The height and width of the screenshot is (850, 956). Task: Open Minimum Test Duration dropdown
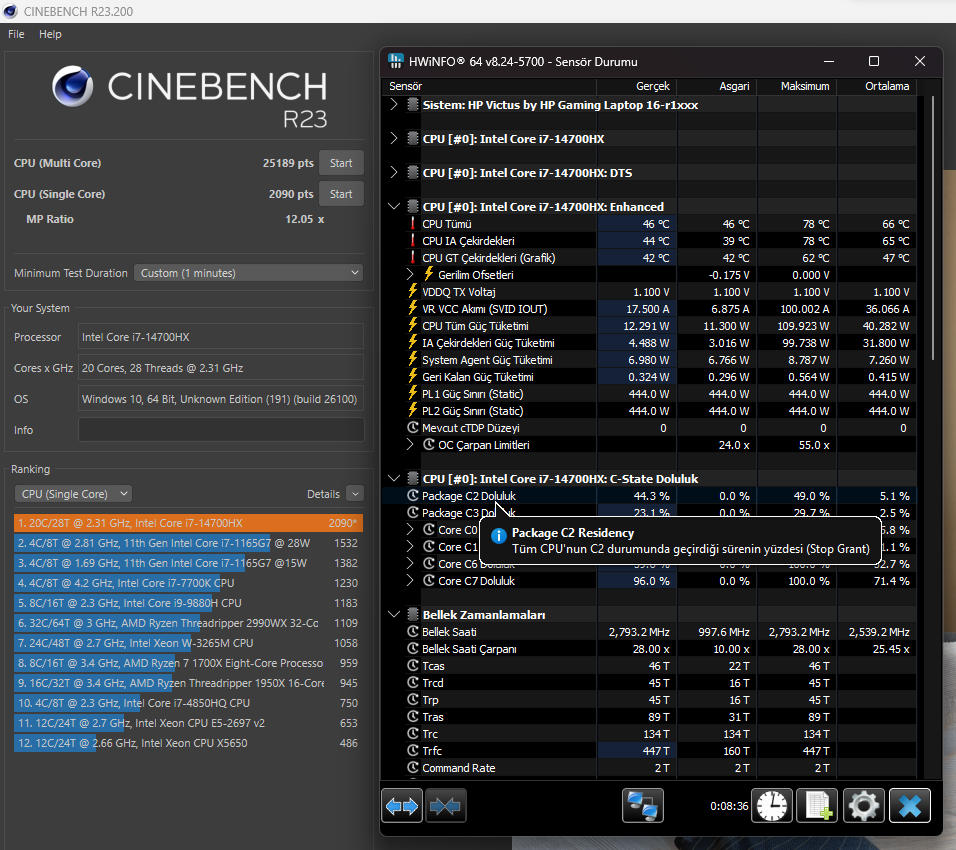(248, 273)
